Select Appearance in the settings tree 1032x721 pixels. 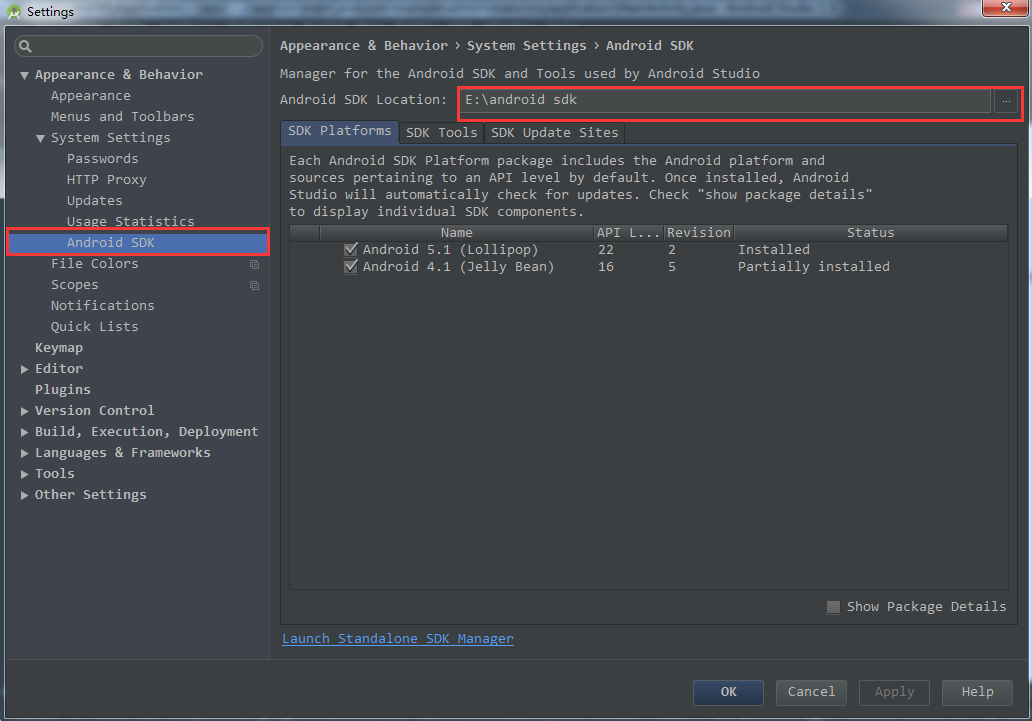pyautogui.click(x=91, y=96)
